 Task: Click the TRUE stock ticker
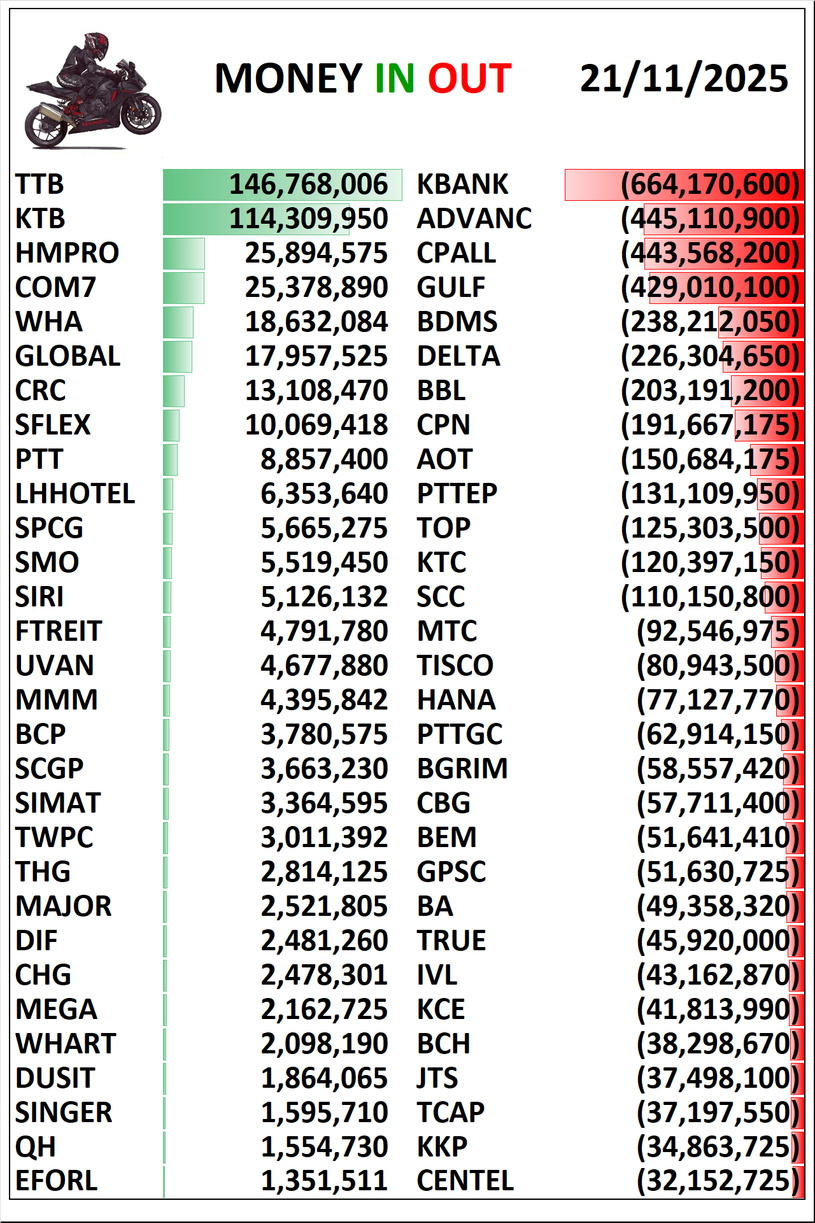point(451,941)
